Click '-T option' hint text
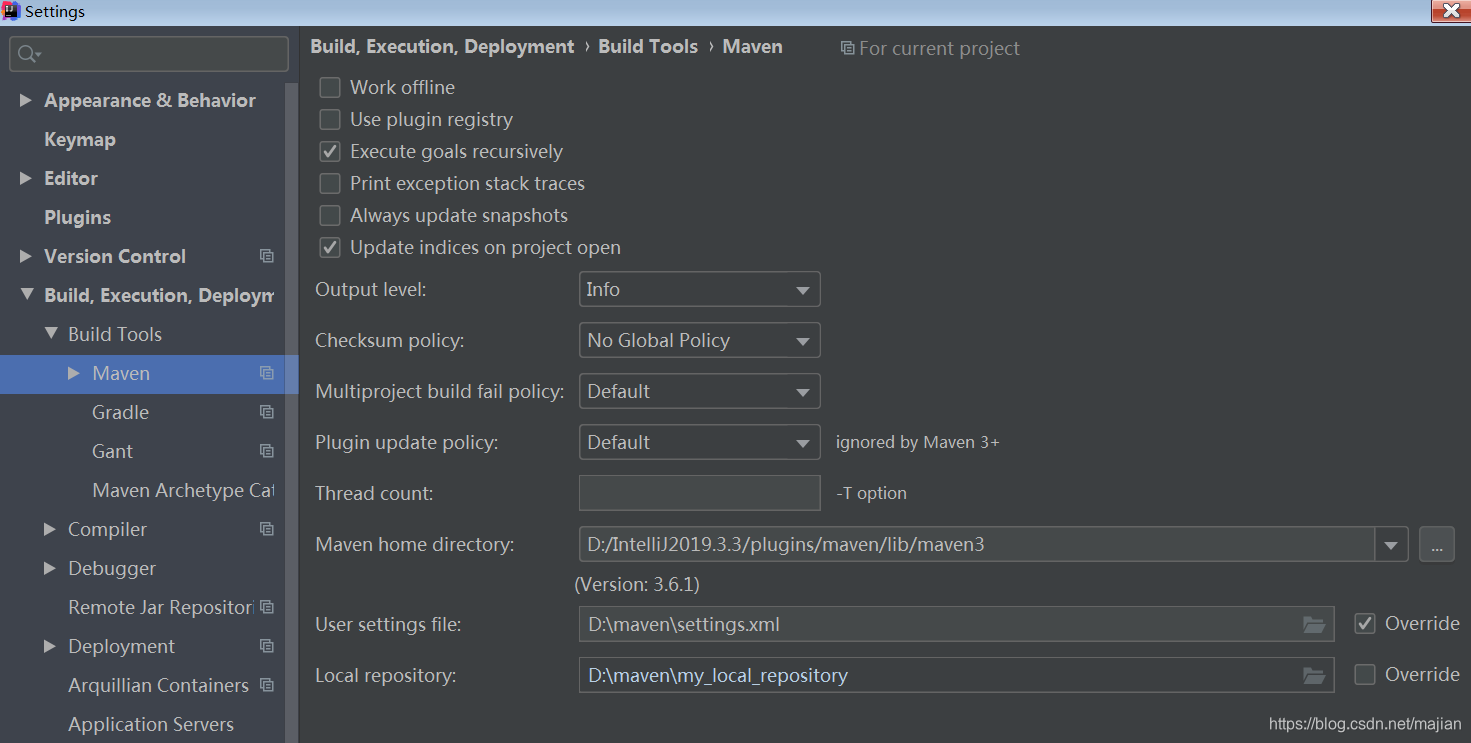 (x=871, y=493)
